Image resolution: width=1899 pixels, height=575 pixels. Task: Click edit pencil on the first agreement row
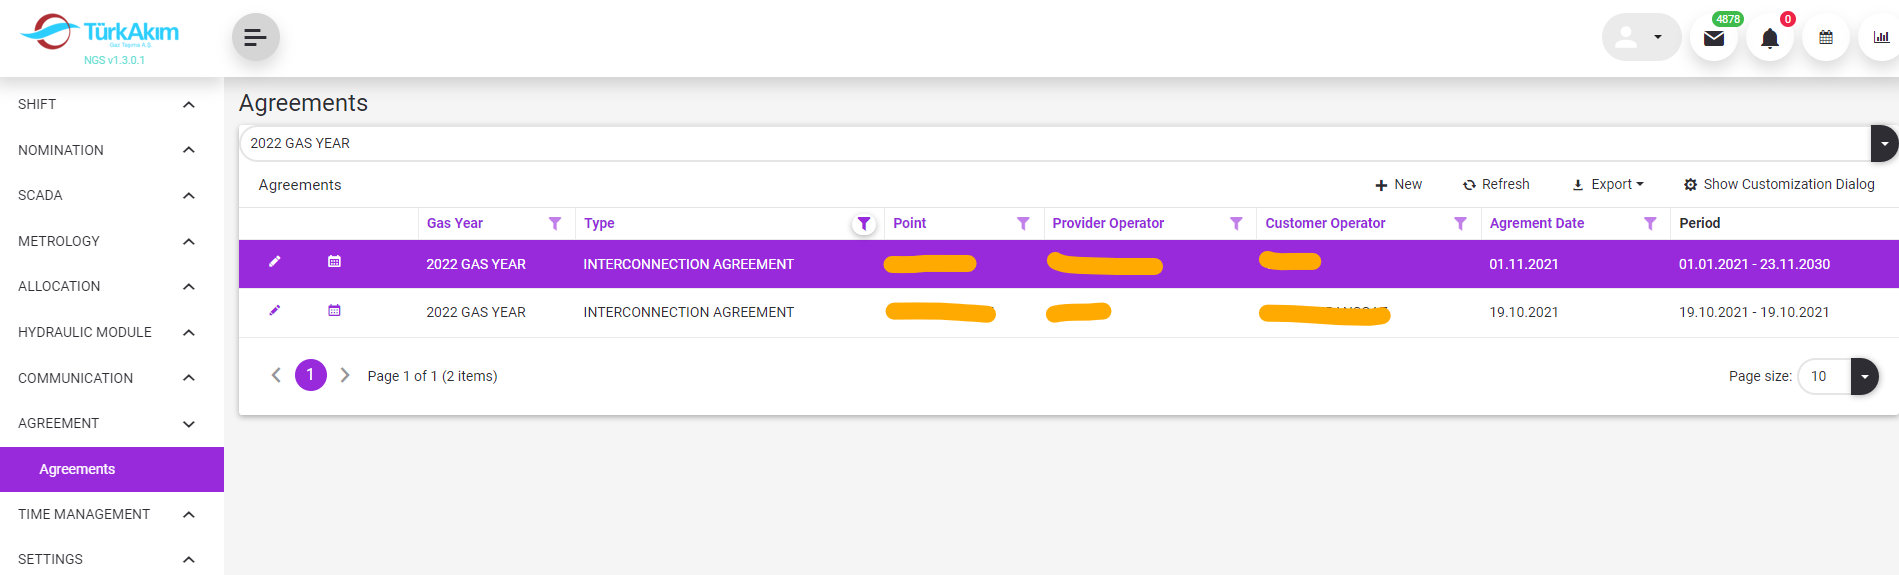(x=275, y=262)
